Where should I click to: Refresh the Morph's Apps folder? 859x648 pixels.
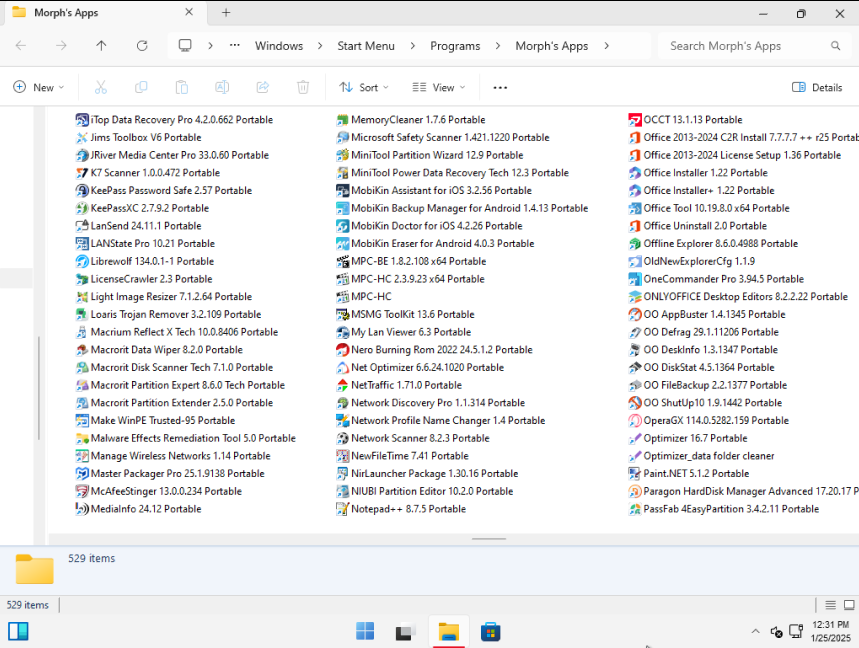142,46
